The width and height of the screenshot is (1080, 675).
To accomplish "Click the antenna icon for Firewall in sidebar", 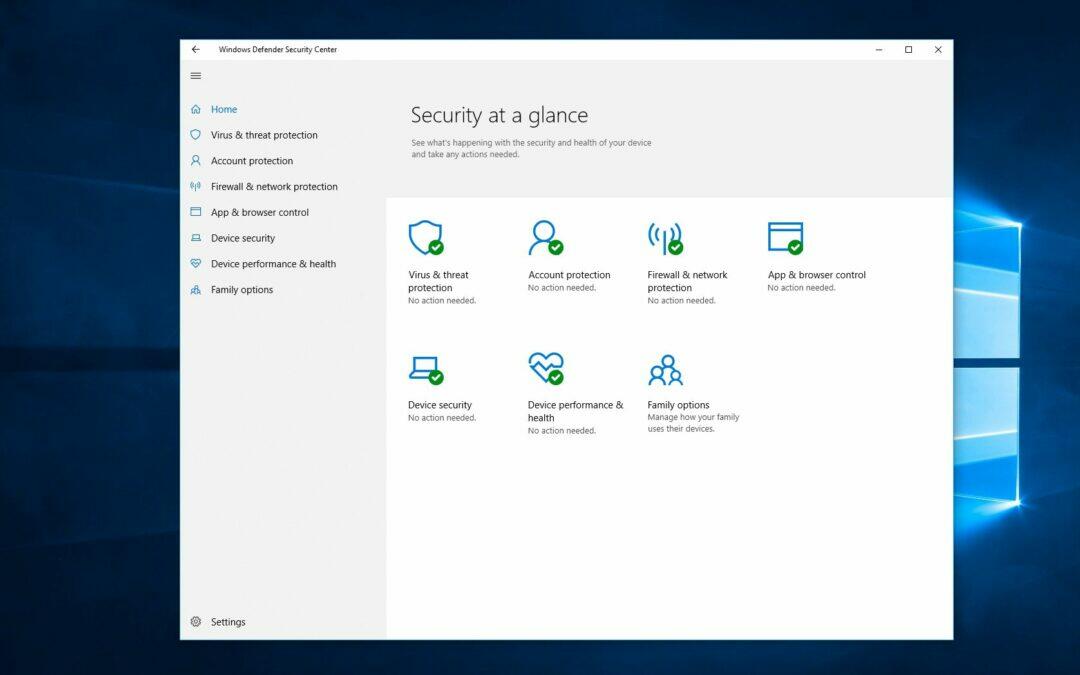I will point(196,187).
